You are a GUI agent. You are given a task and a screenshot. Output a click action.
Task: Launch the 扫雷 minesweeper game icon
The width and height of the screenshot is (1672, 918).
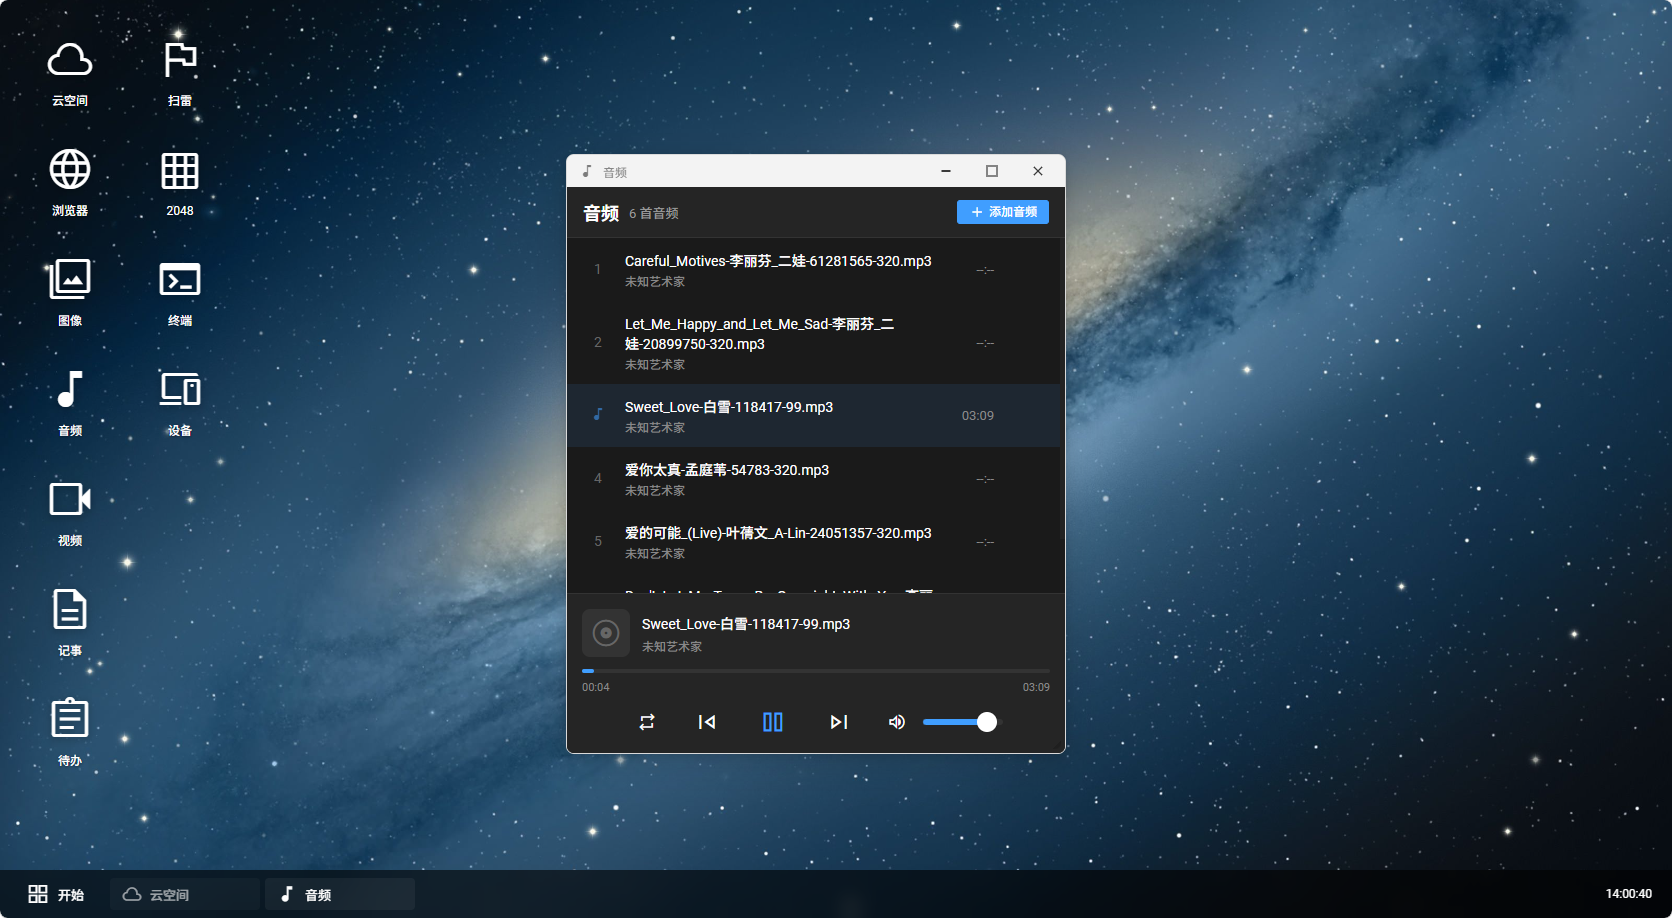tap(180, 74)
